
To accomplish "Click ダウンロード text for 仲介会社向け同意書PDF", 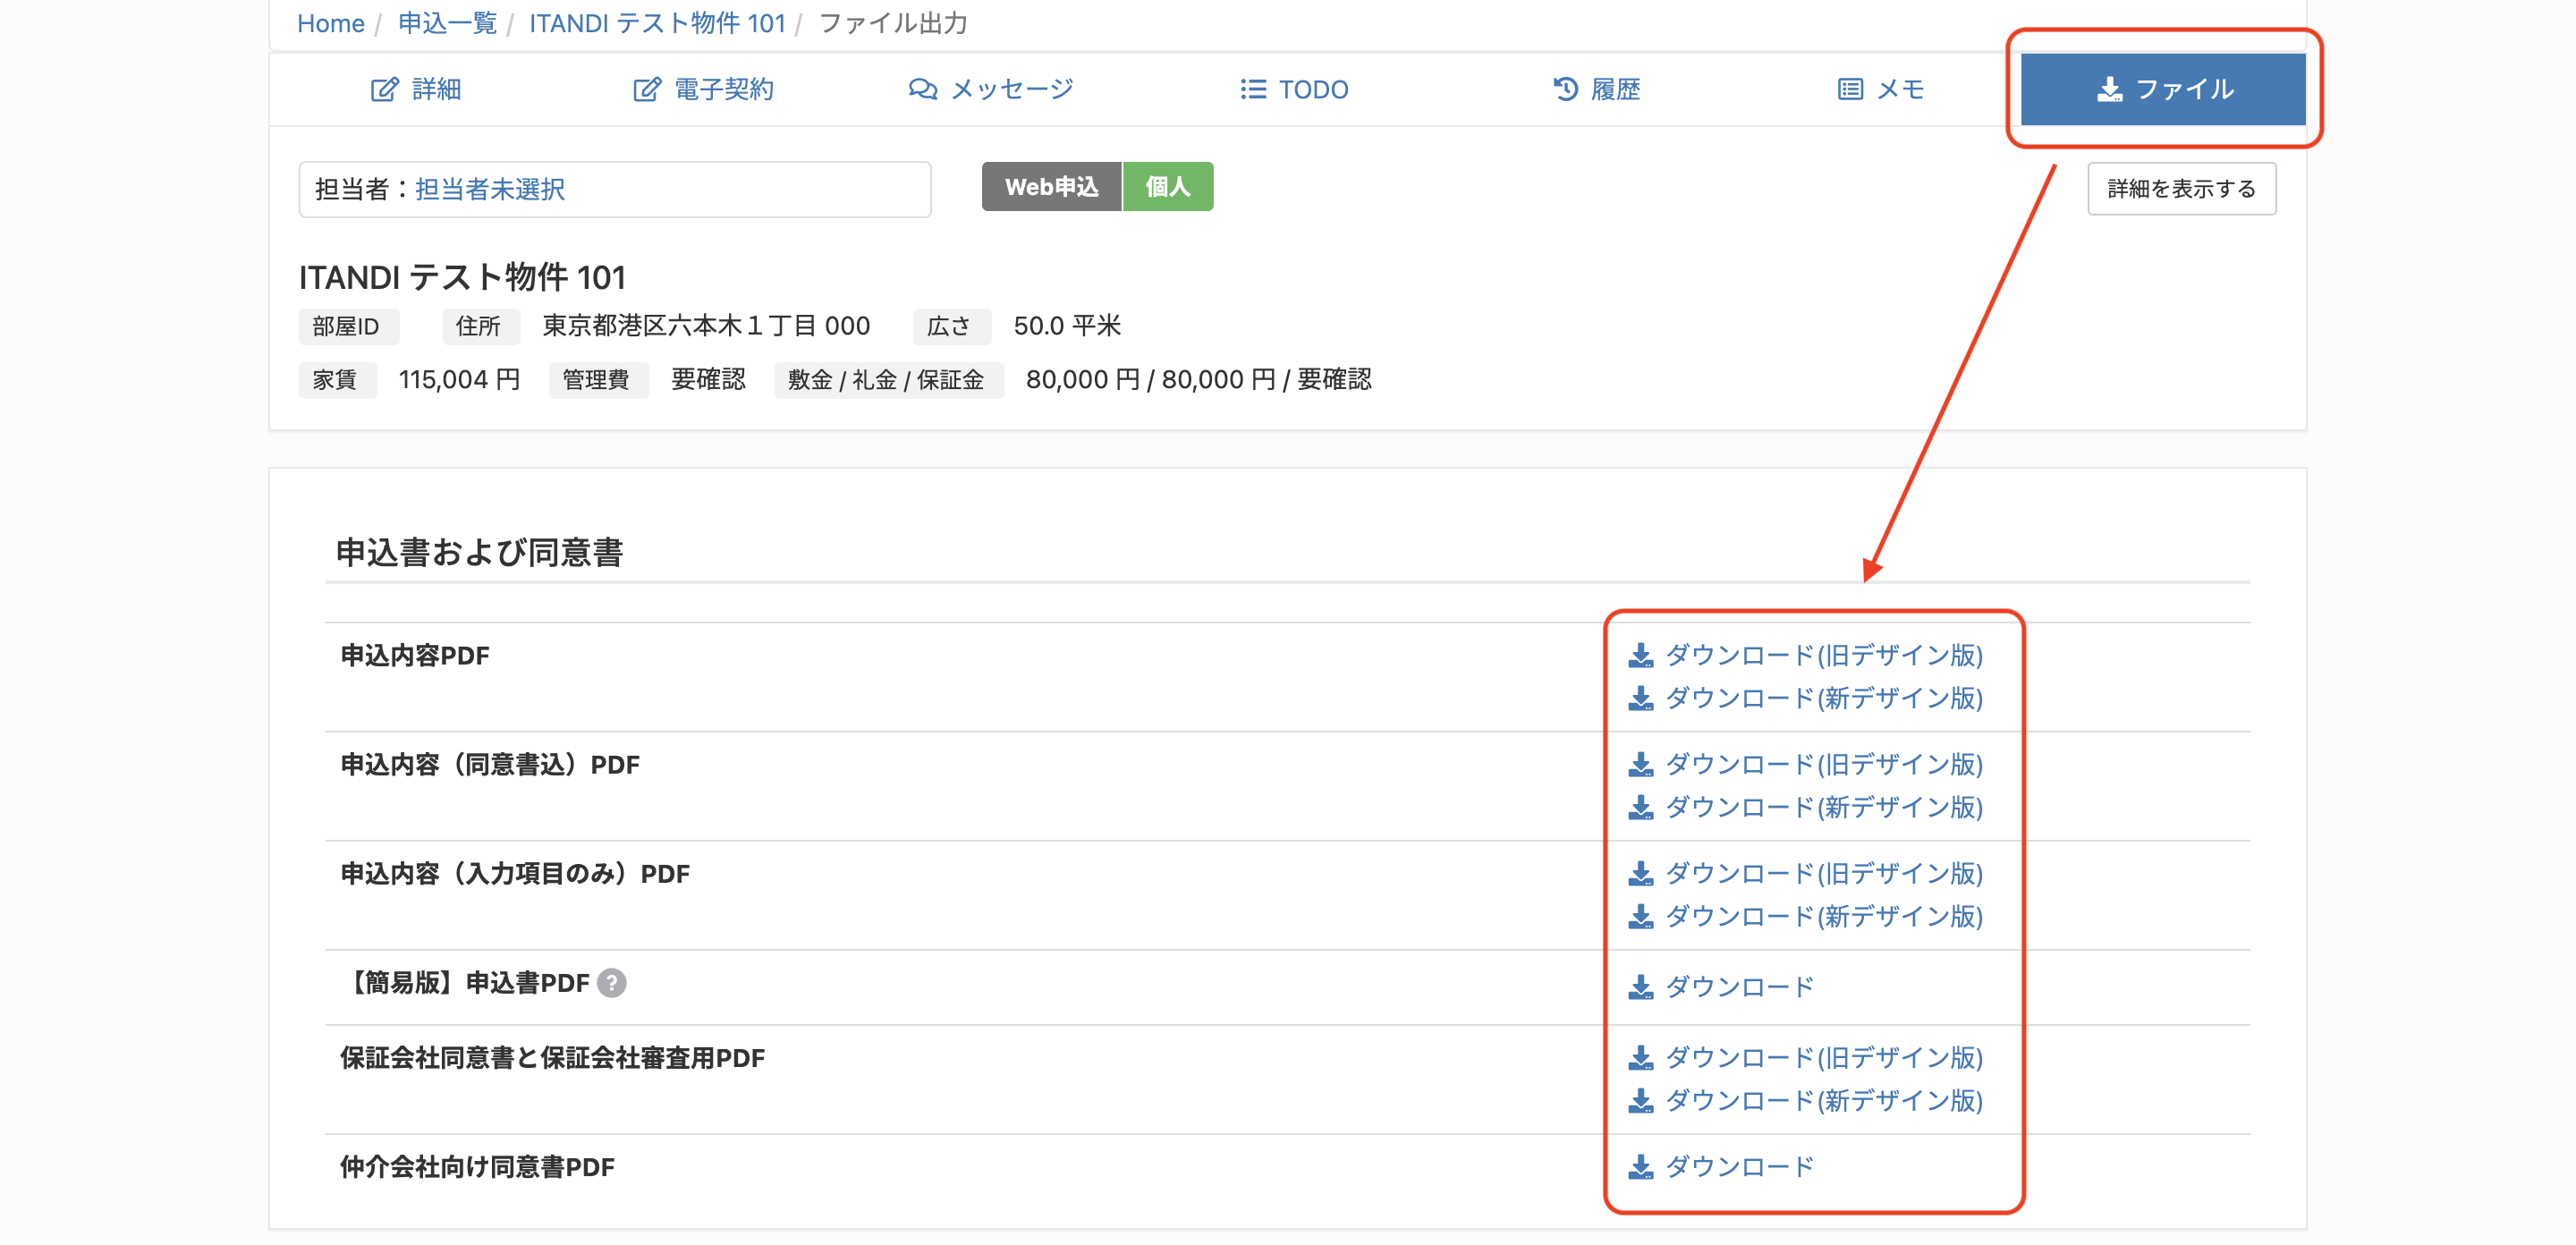I will (1739, 1166).
